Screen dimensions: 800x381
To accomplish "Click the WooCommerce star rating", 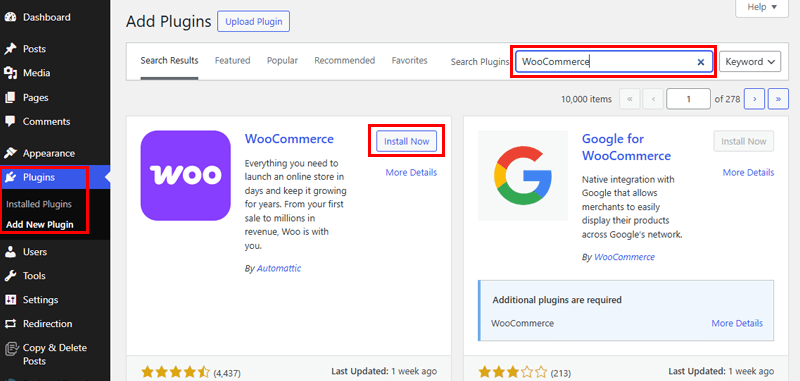I will 176,372.
